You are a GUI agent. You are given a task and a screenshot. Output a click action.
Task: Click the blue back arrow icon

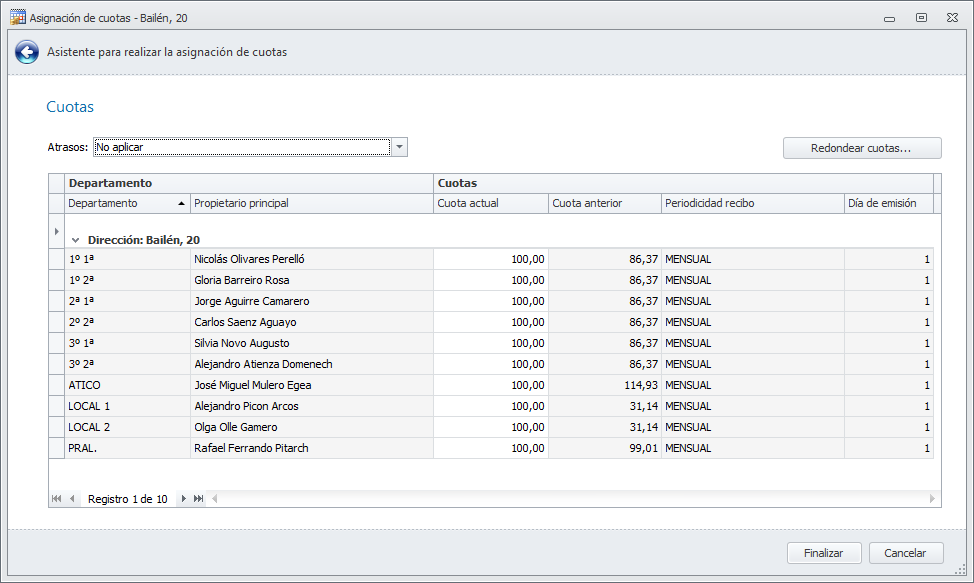(27, 52)
